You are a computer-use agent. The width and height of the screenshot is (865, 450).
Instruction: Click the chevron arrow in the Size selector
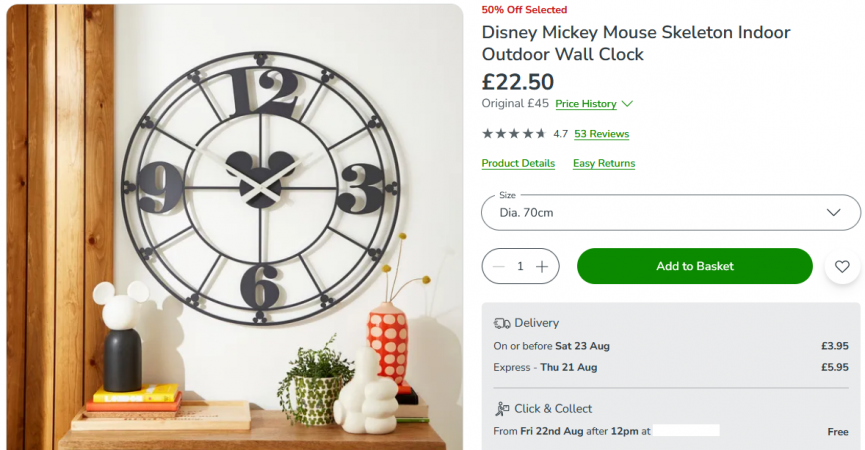(834, 212)
